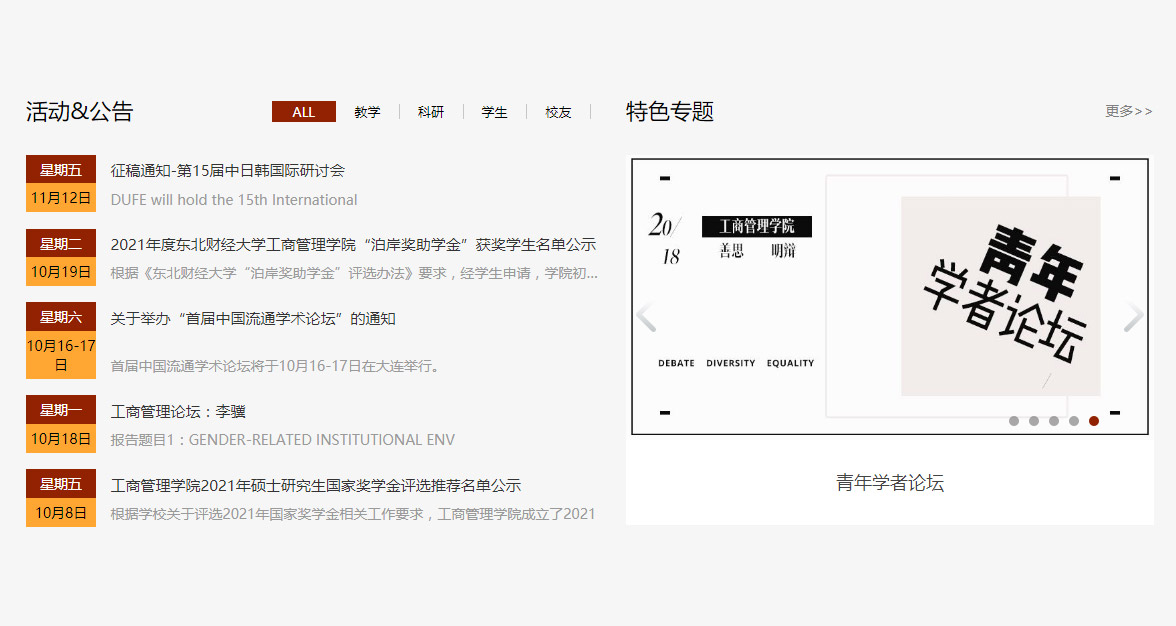Open 首届中国流通学术论坛 通知 link
Screen dimensions: 1176x626
click(253, 319)
